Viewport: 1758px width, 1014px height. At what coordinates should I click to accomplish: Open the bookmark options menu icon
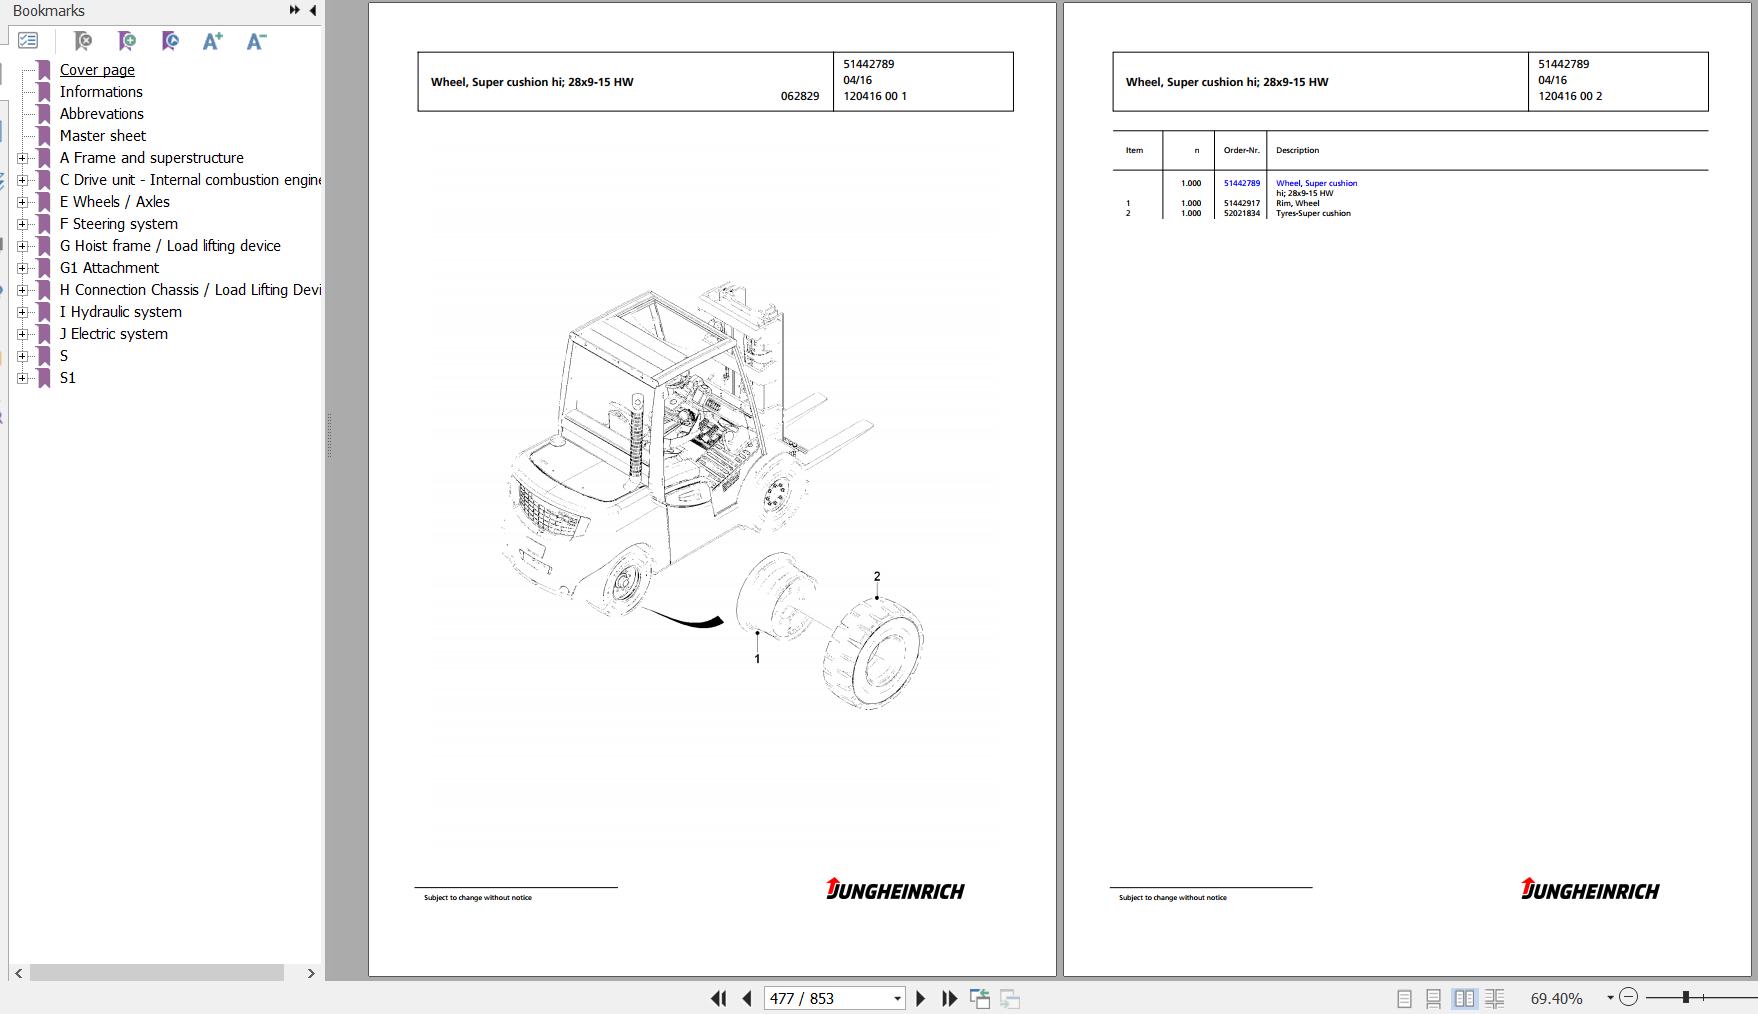(28, 41)
